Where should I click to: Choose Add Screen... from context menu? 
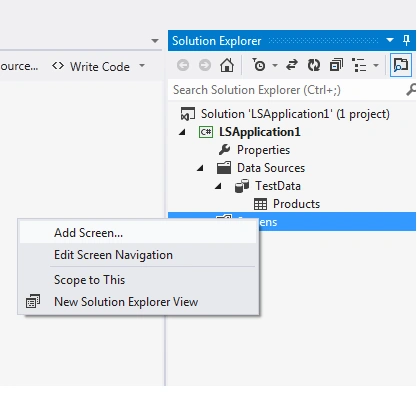(x=138, y=233)
